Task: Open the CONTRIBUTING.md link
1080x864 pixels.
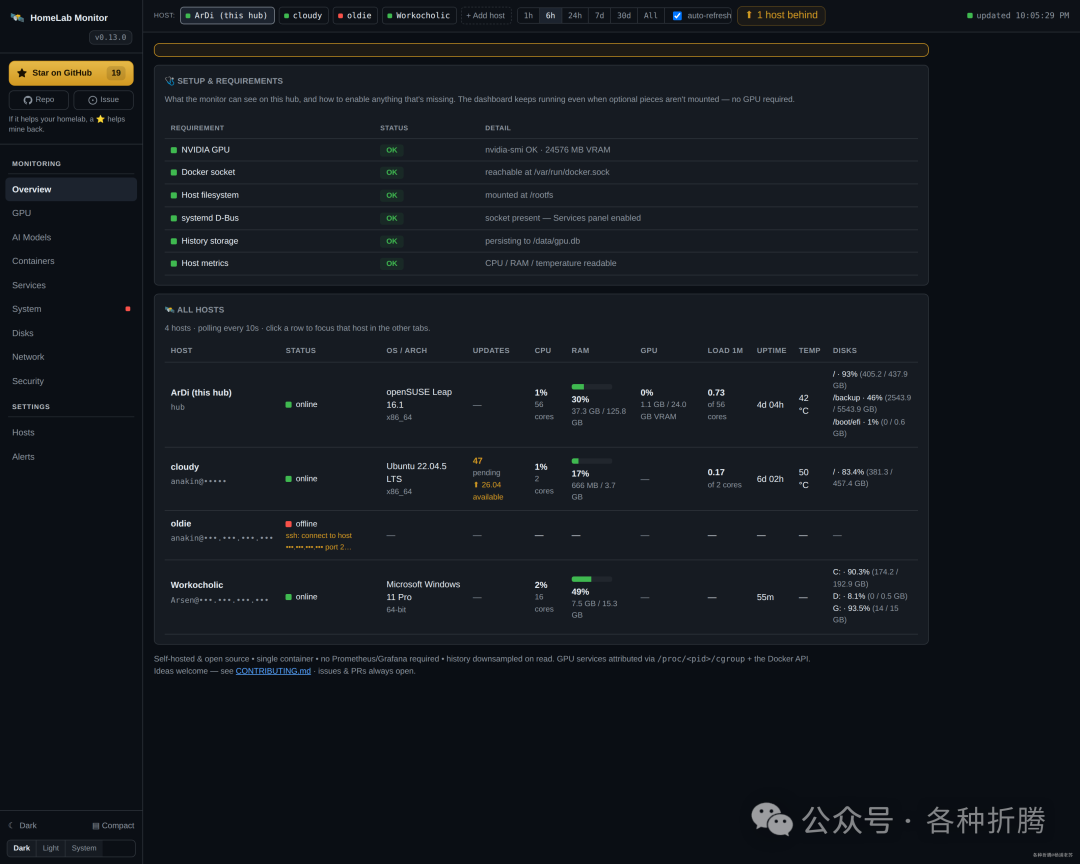Action: pos(273,671)
